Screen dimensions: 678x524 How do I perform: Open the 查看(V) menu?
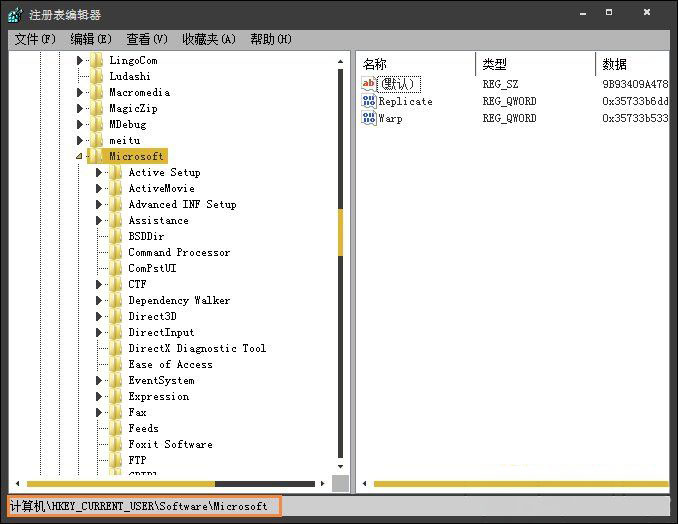[147, 39]
